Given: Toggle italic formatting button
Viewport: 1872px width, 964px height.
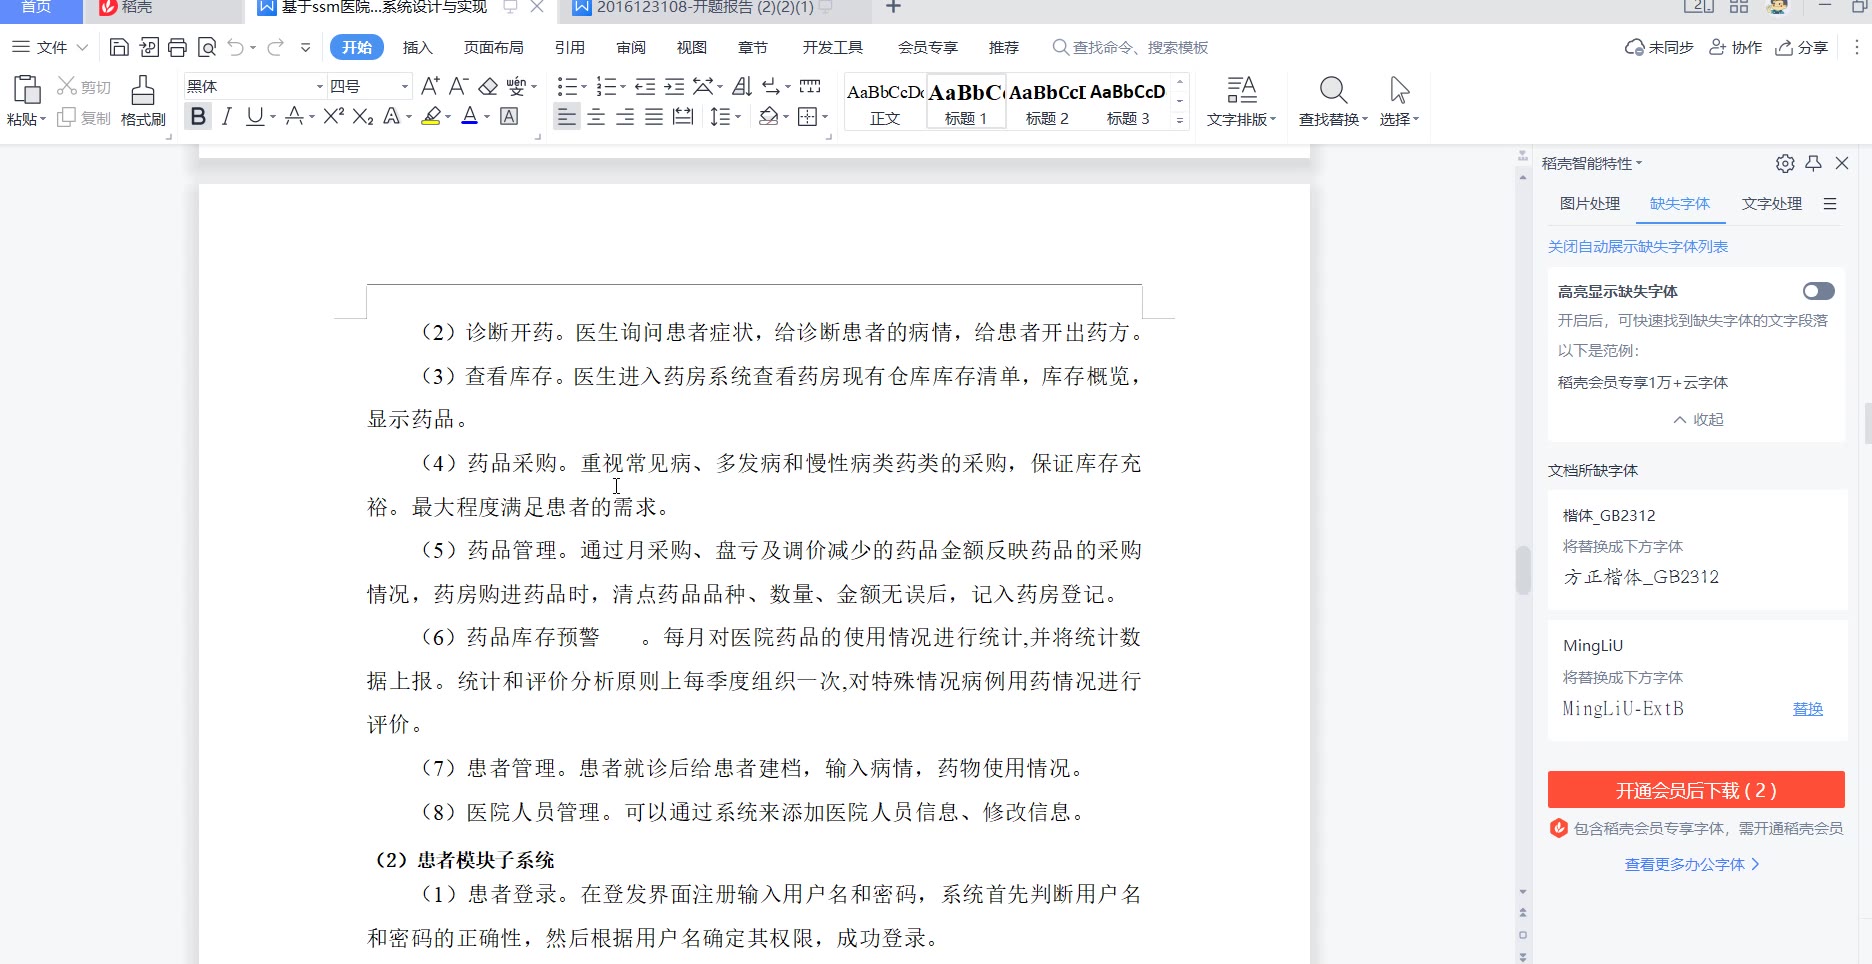Looking at the screenshot, I should (x=227, y=117).
